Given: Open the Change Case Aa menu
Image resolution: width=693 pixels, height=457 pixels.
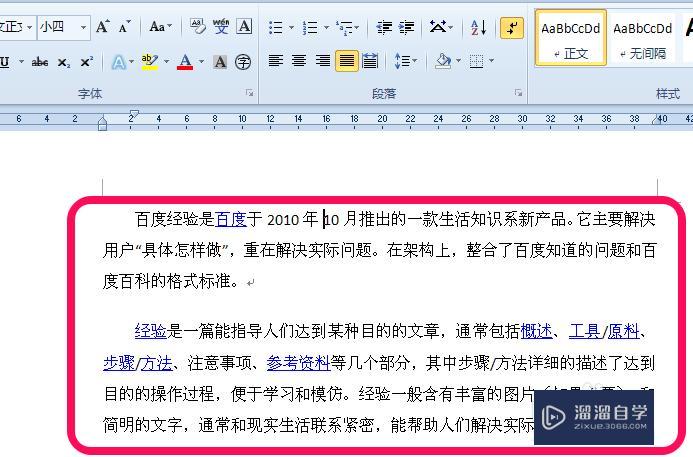Looking at the screenshot, I should pyautogui.click(x=160, y=27).
